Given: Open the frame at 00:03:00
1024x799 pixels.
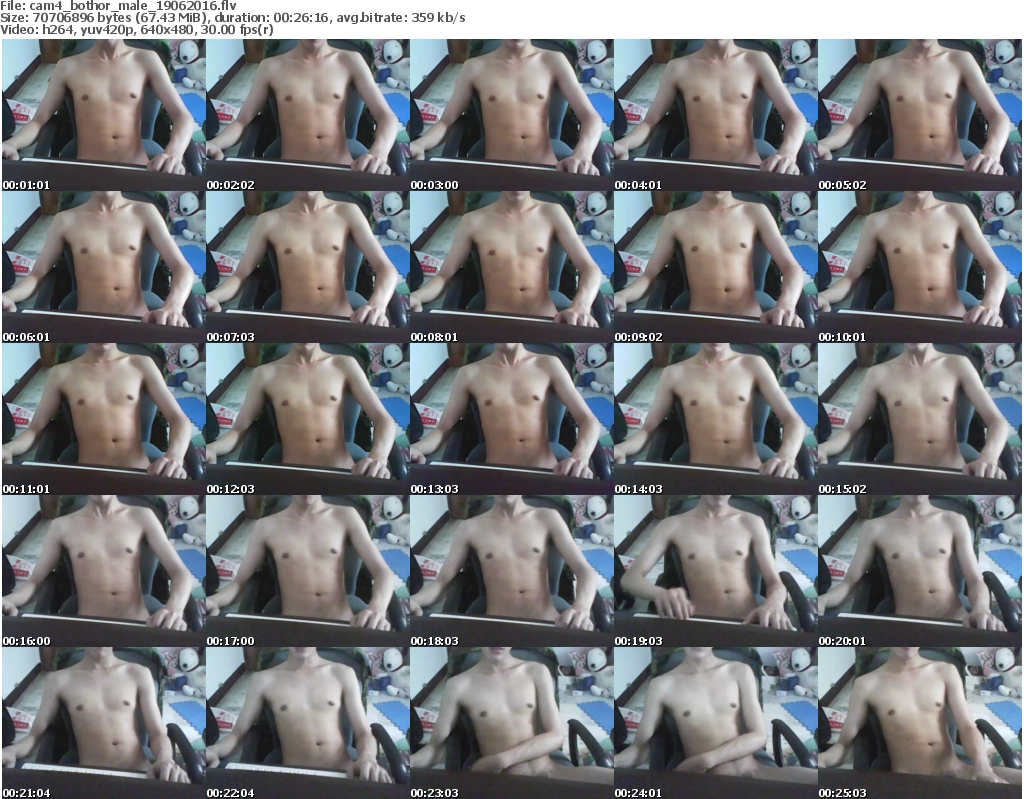Looking at the screenshot, I should point(511,115).
